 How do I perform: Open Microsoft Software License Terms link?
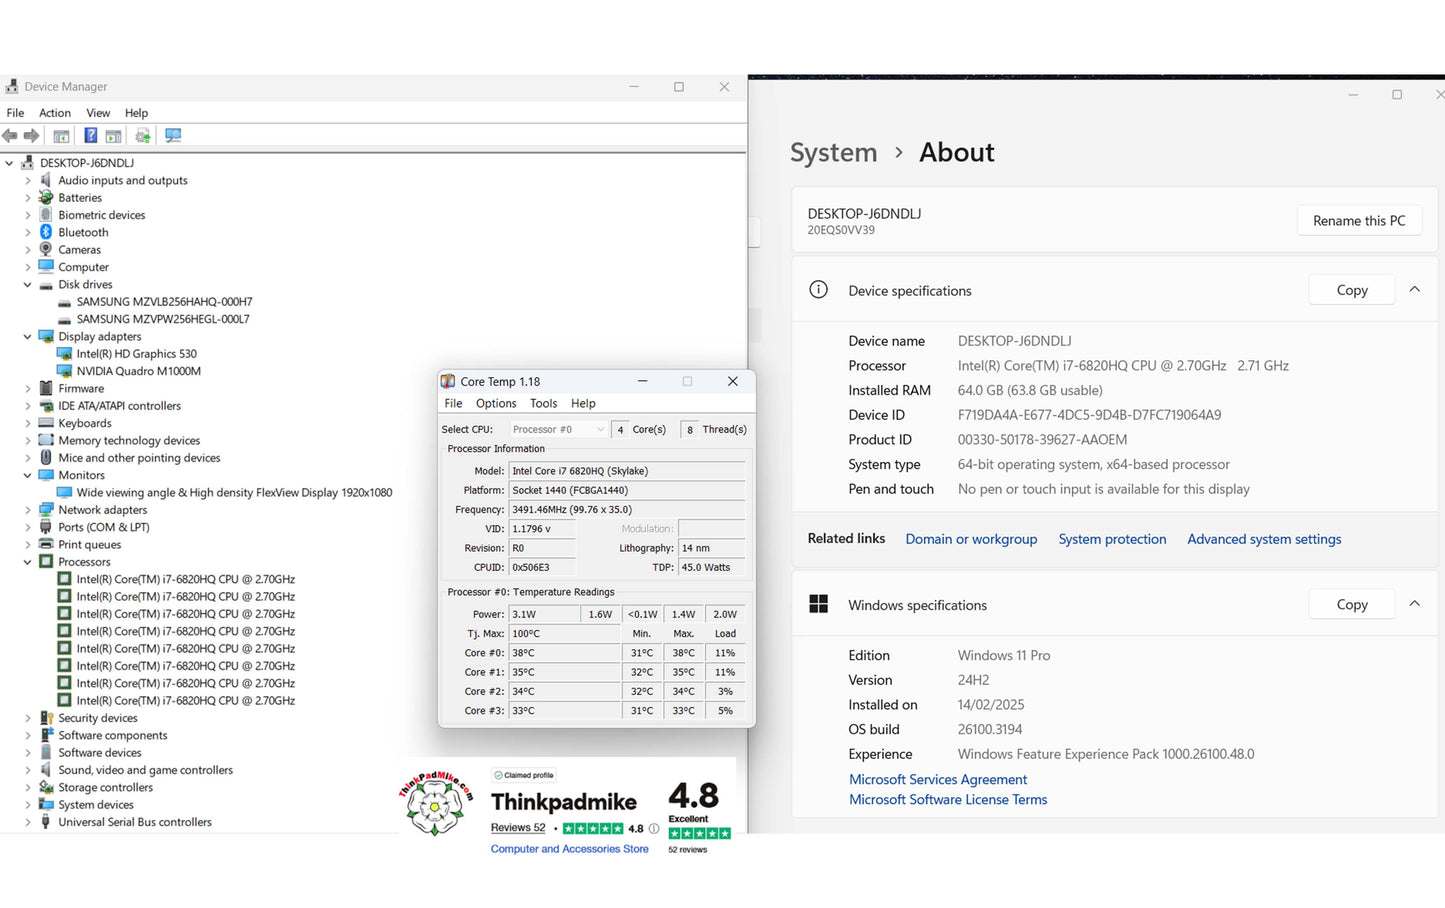(948, 799)
